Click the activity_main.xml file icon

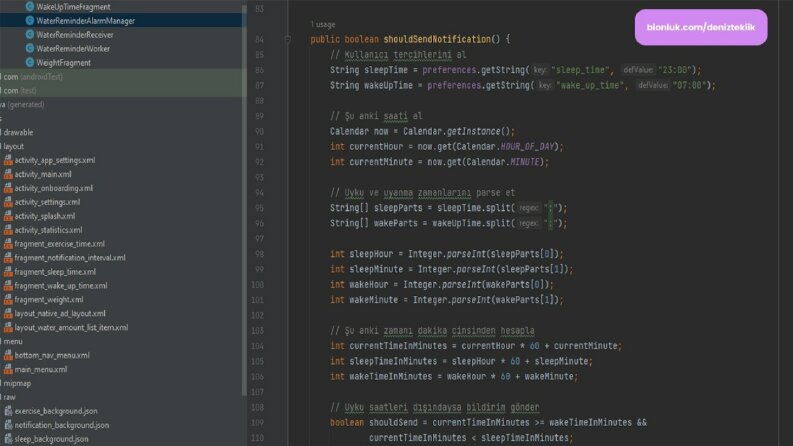(x=8, y=174)
